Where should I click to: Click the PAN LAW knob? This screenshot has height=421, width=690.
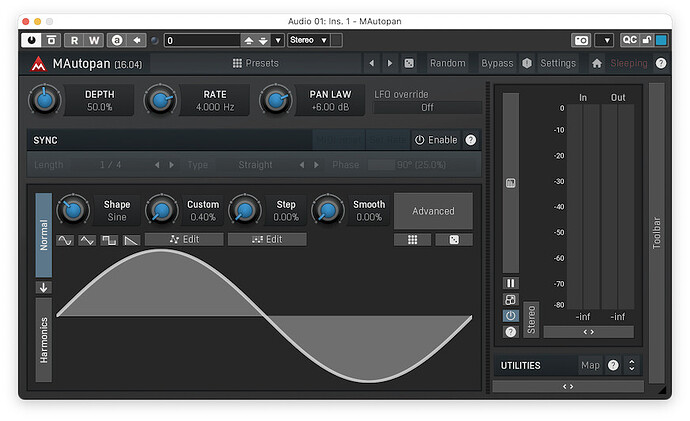coord(275,100)
